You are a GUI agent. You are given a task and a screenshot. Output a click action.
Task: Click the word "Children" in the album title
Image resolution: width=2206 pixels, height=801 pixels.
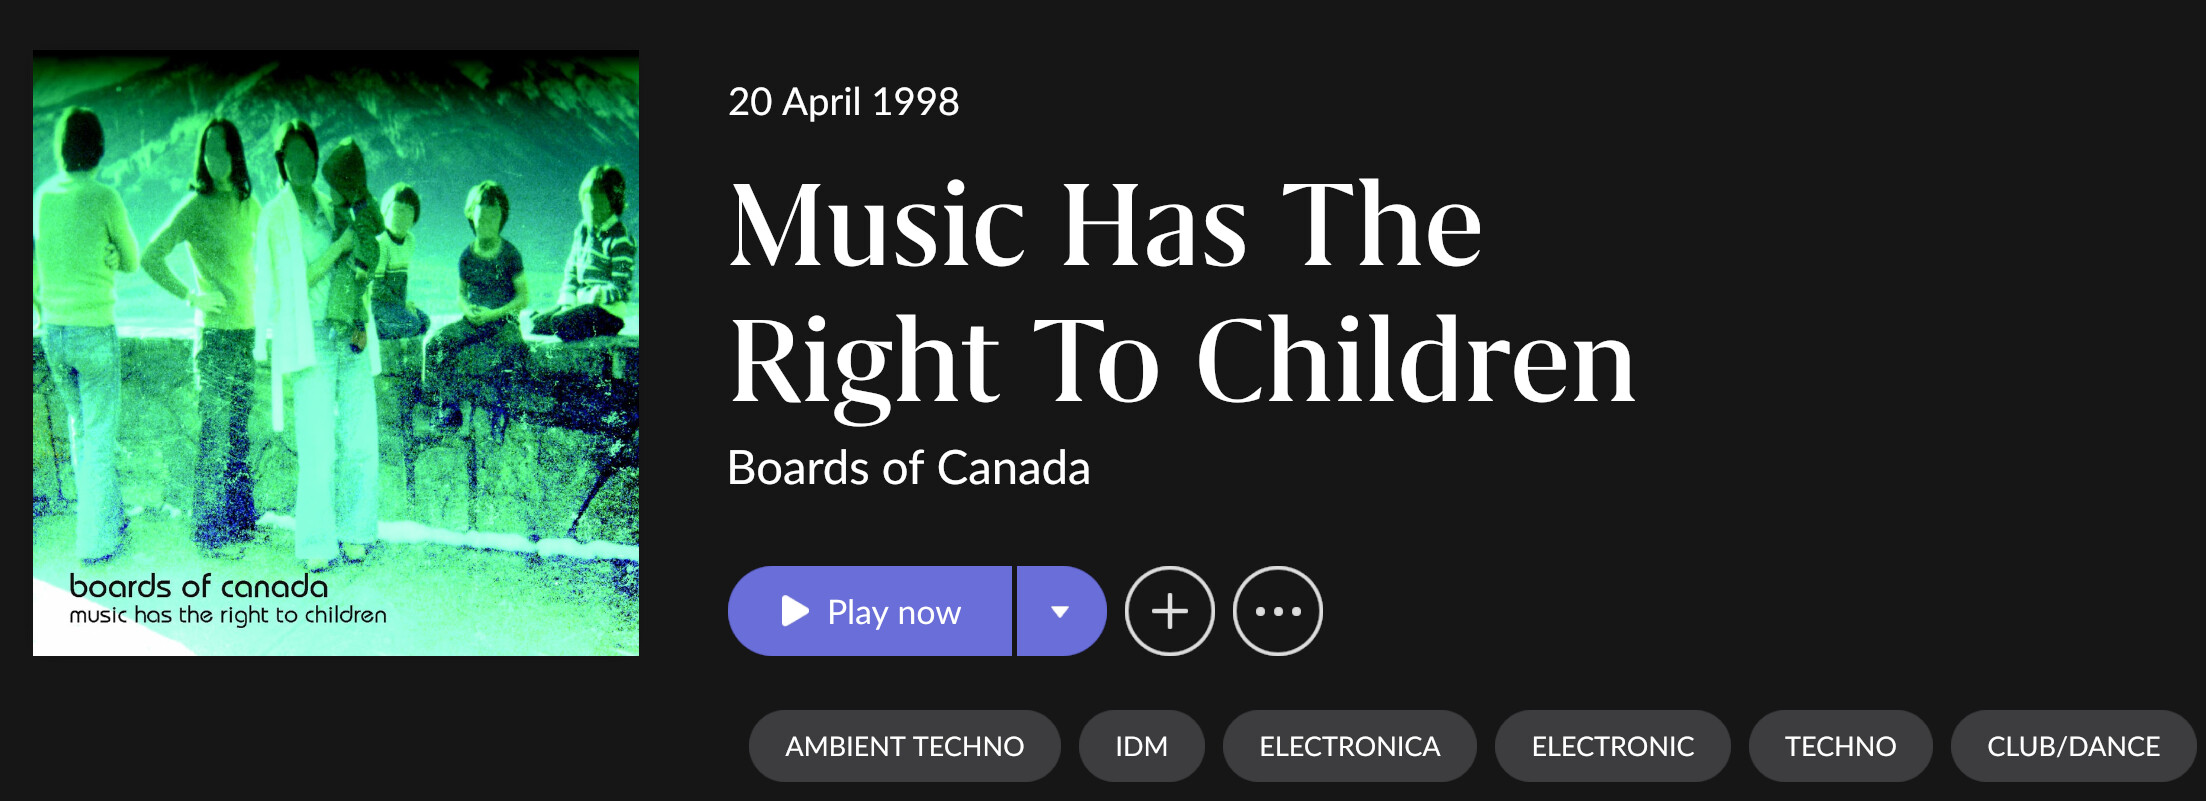click(x=1415, y=362)
